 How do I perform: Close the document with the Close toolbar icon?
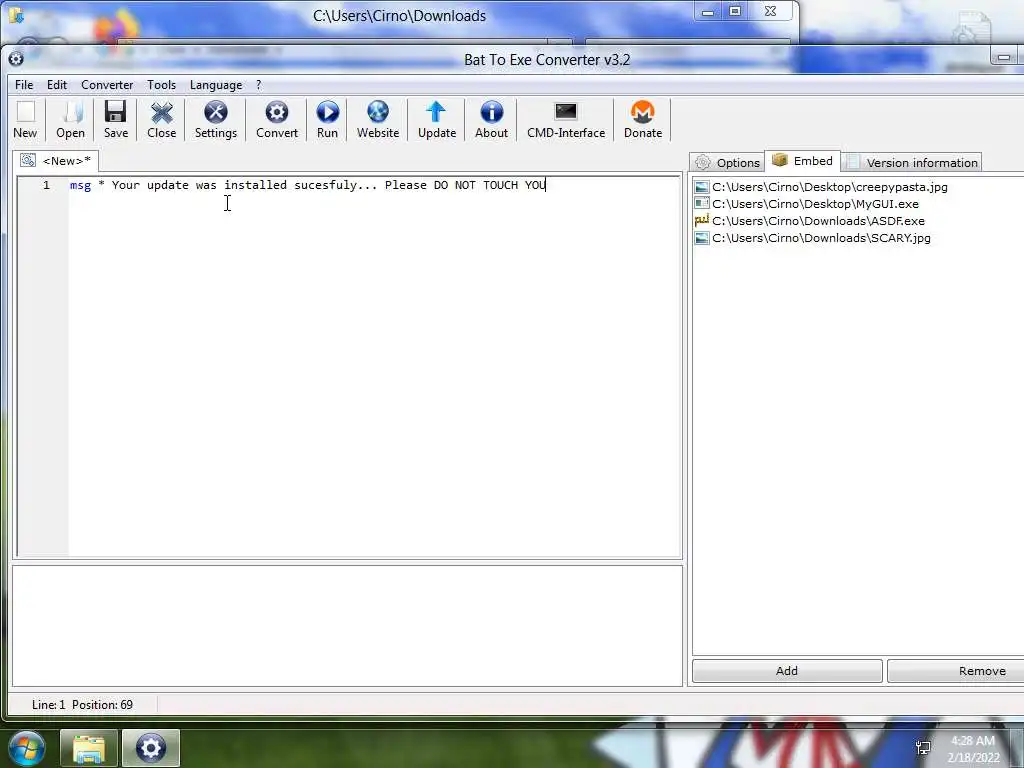pos(161,120)
